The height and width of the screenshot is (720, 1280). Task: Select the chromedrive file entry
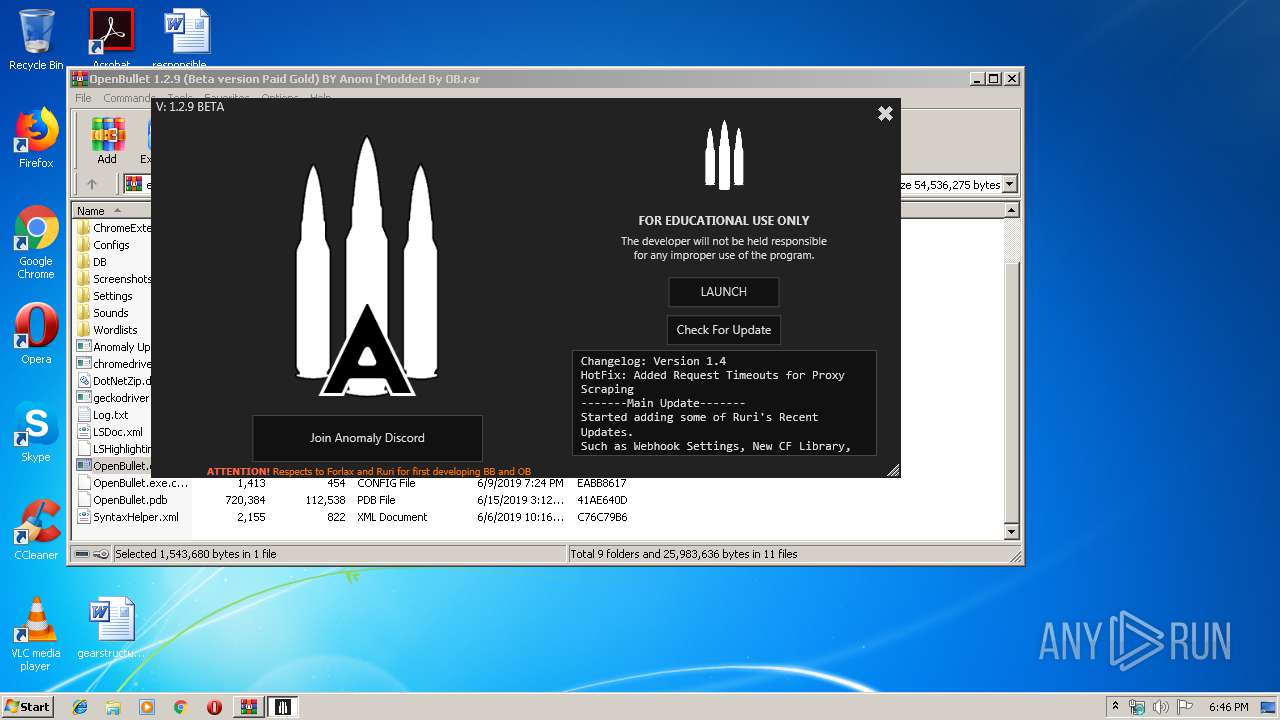coord(113,364)
